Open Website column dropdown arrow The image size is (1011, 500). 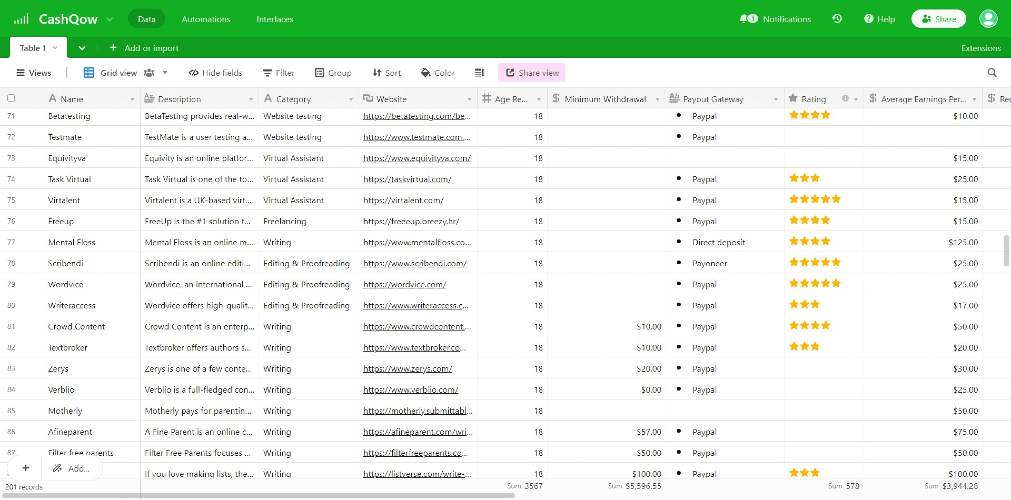point(469,99)
